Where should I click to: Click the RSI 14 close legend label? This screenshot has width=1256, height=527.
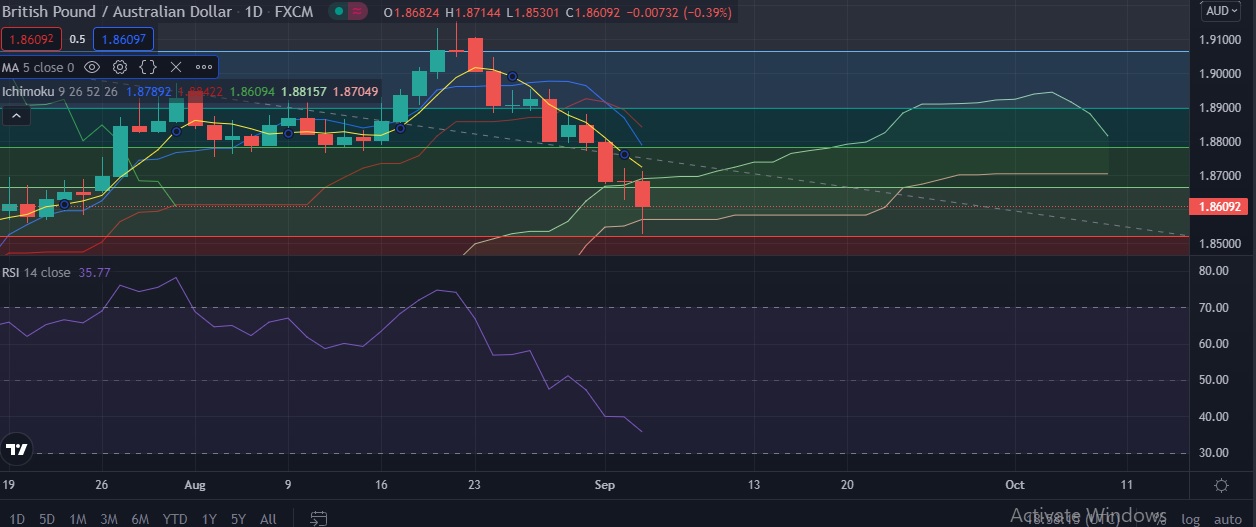[36, 272]
